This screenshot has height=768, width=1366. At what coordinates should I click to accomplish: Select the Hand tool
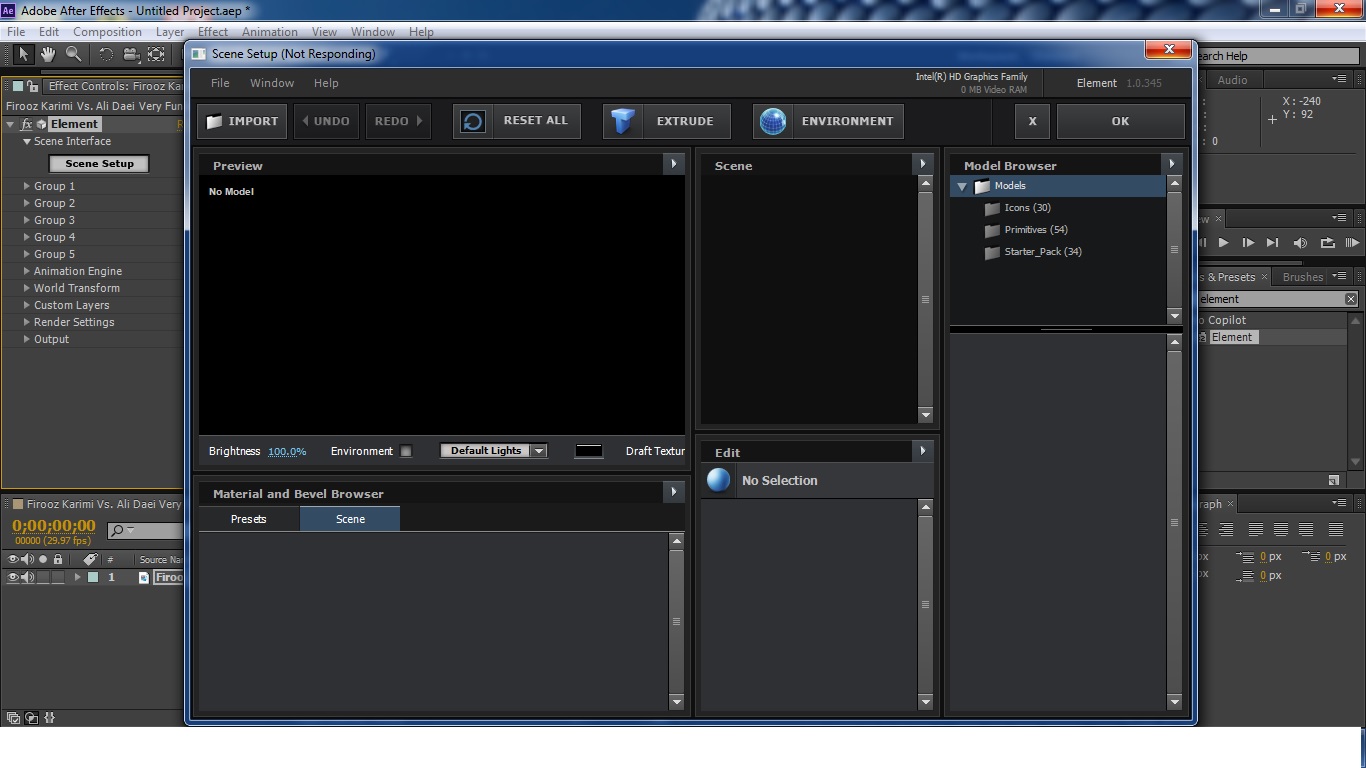click(48, 54)
